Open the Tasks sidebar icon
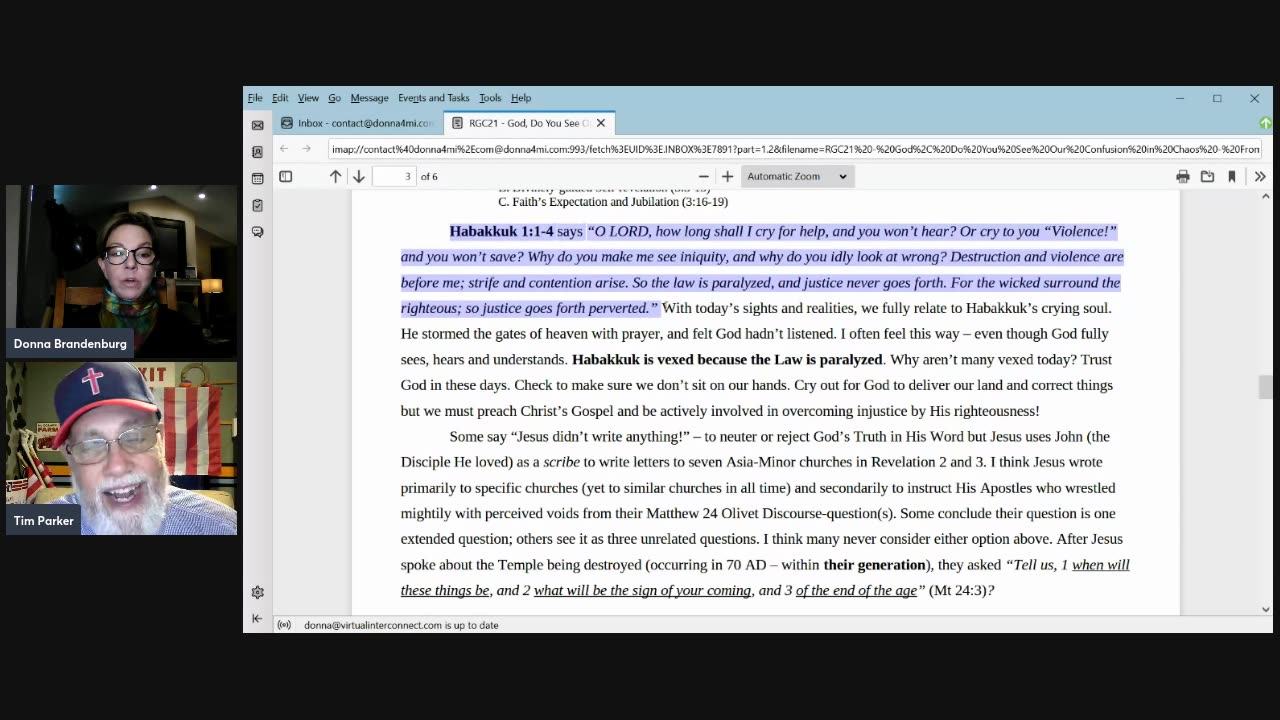 (x=257, y=205)
